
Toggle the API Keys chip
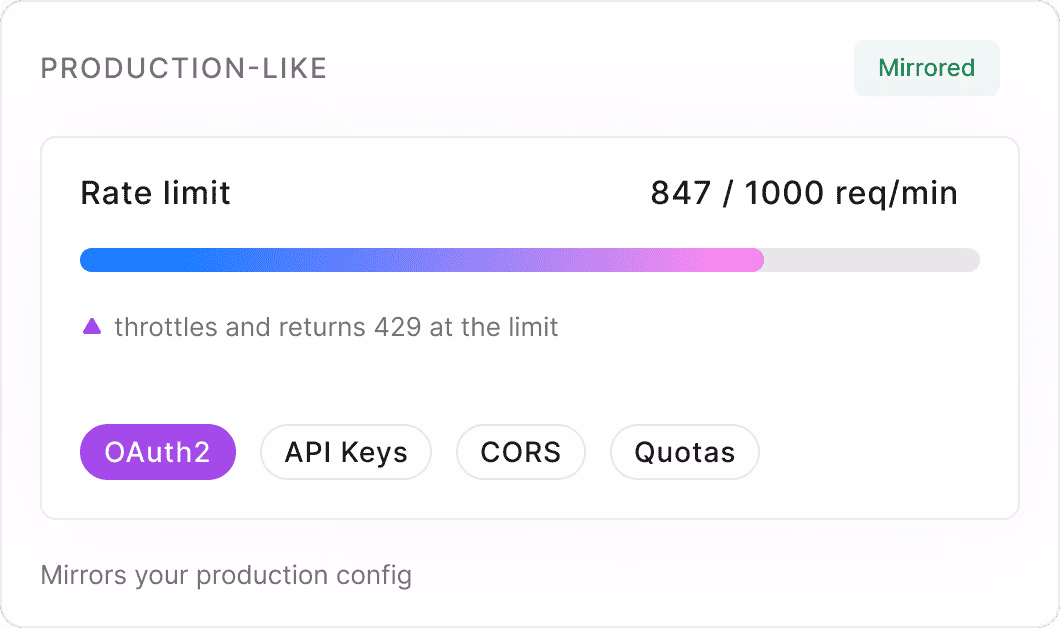tap(345, 452)
